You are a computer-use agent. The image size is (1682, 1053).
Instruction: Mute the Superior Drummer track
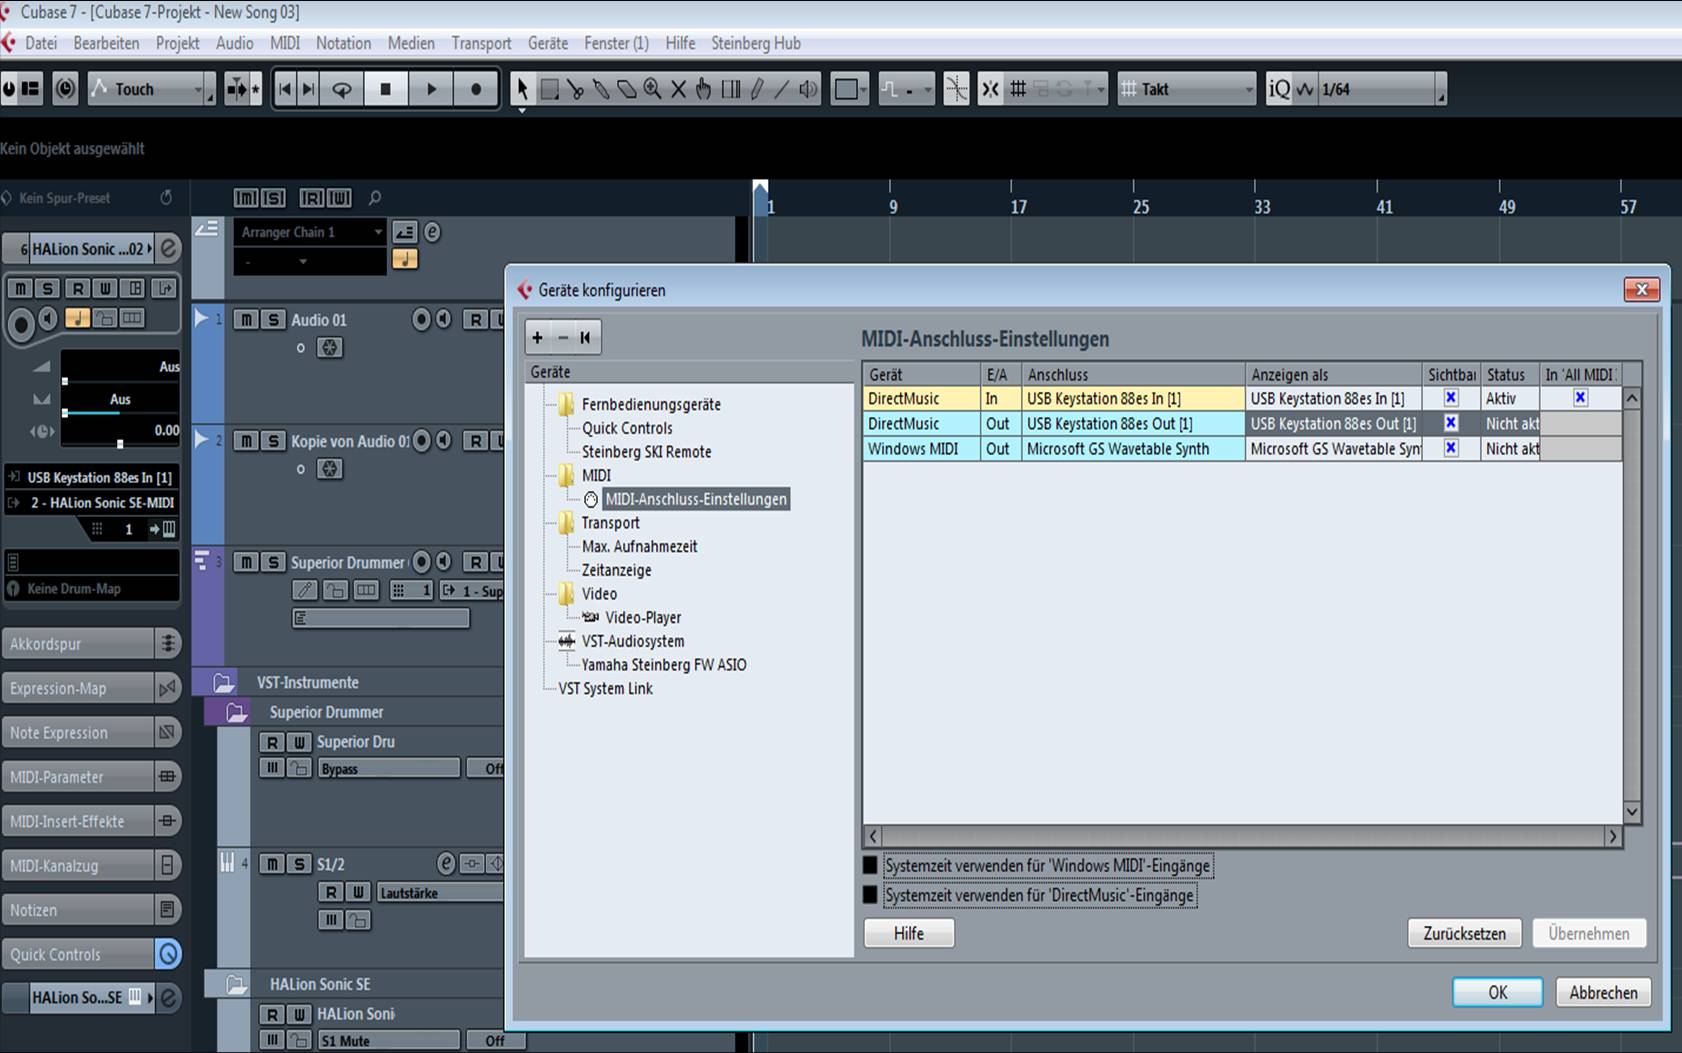(246, 562)
